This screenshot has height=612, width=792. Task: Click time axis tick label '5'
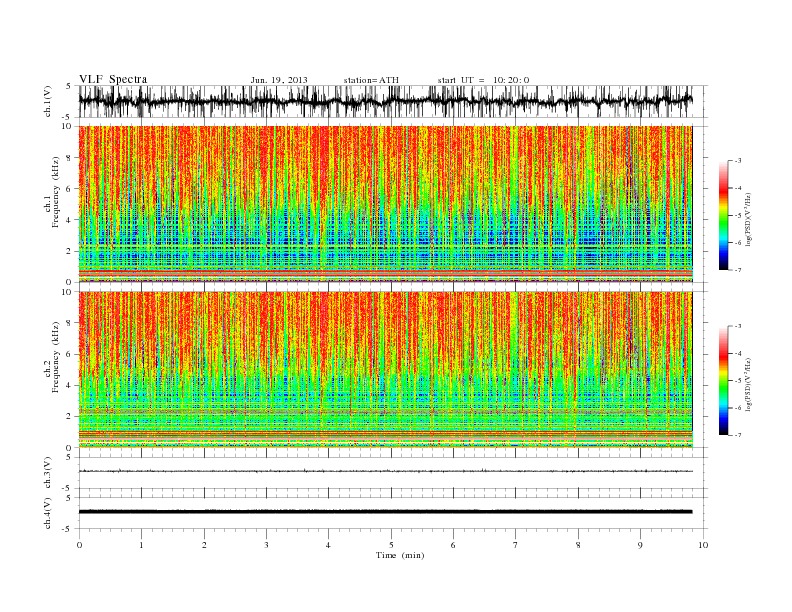coord(391,545)
